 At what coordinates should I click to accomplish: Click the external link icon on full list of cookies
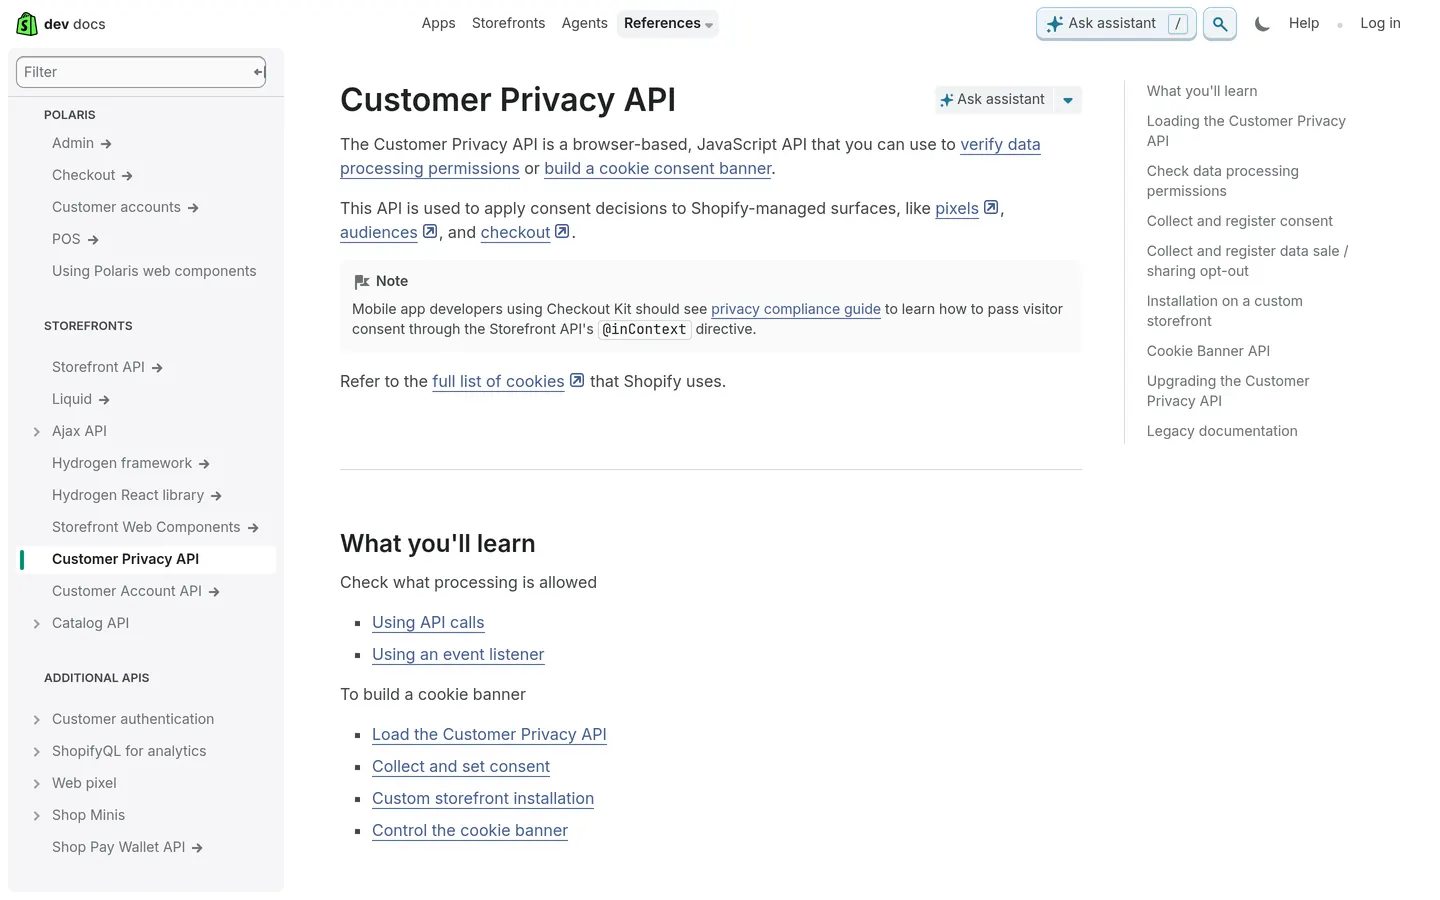point(576,380)
